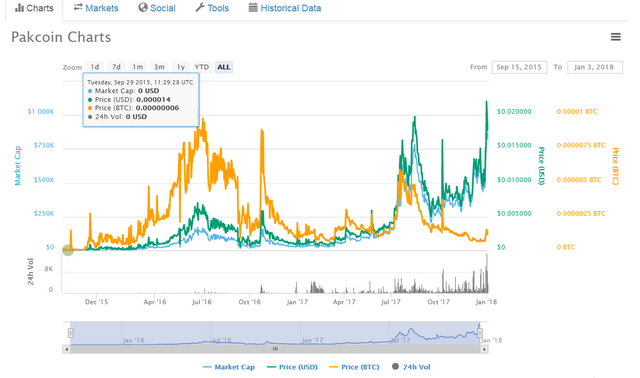Image resolution: width=640 pixels, height=378 pixels.
Task: Set zoom range to 1m
Action: (x=138, y=67)
